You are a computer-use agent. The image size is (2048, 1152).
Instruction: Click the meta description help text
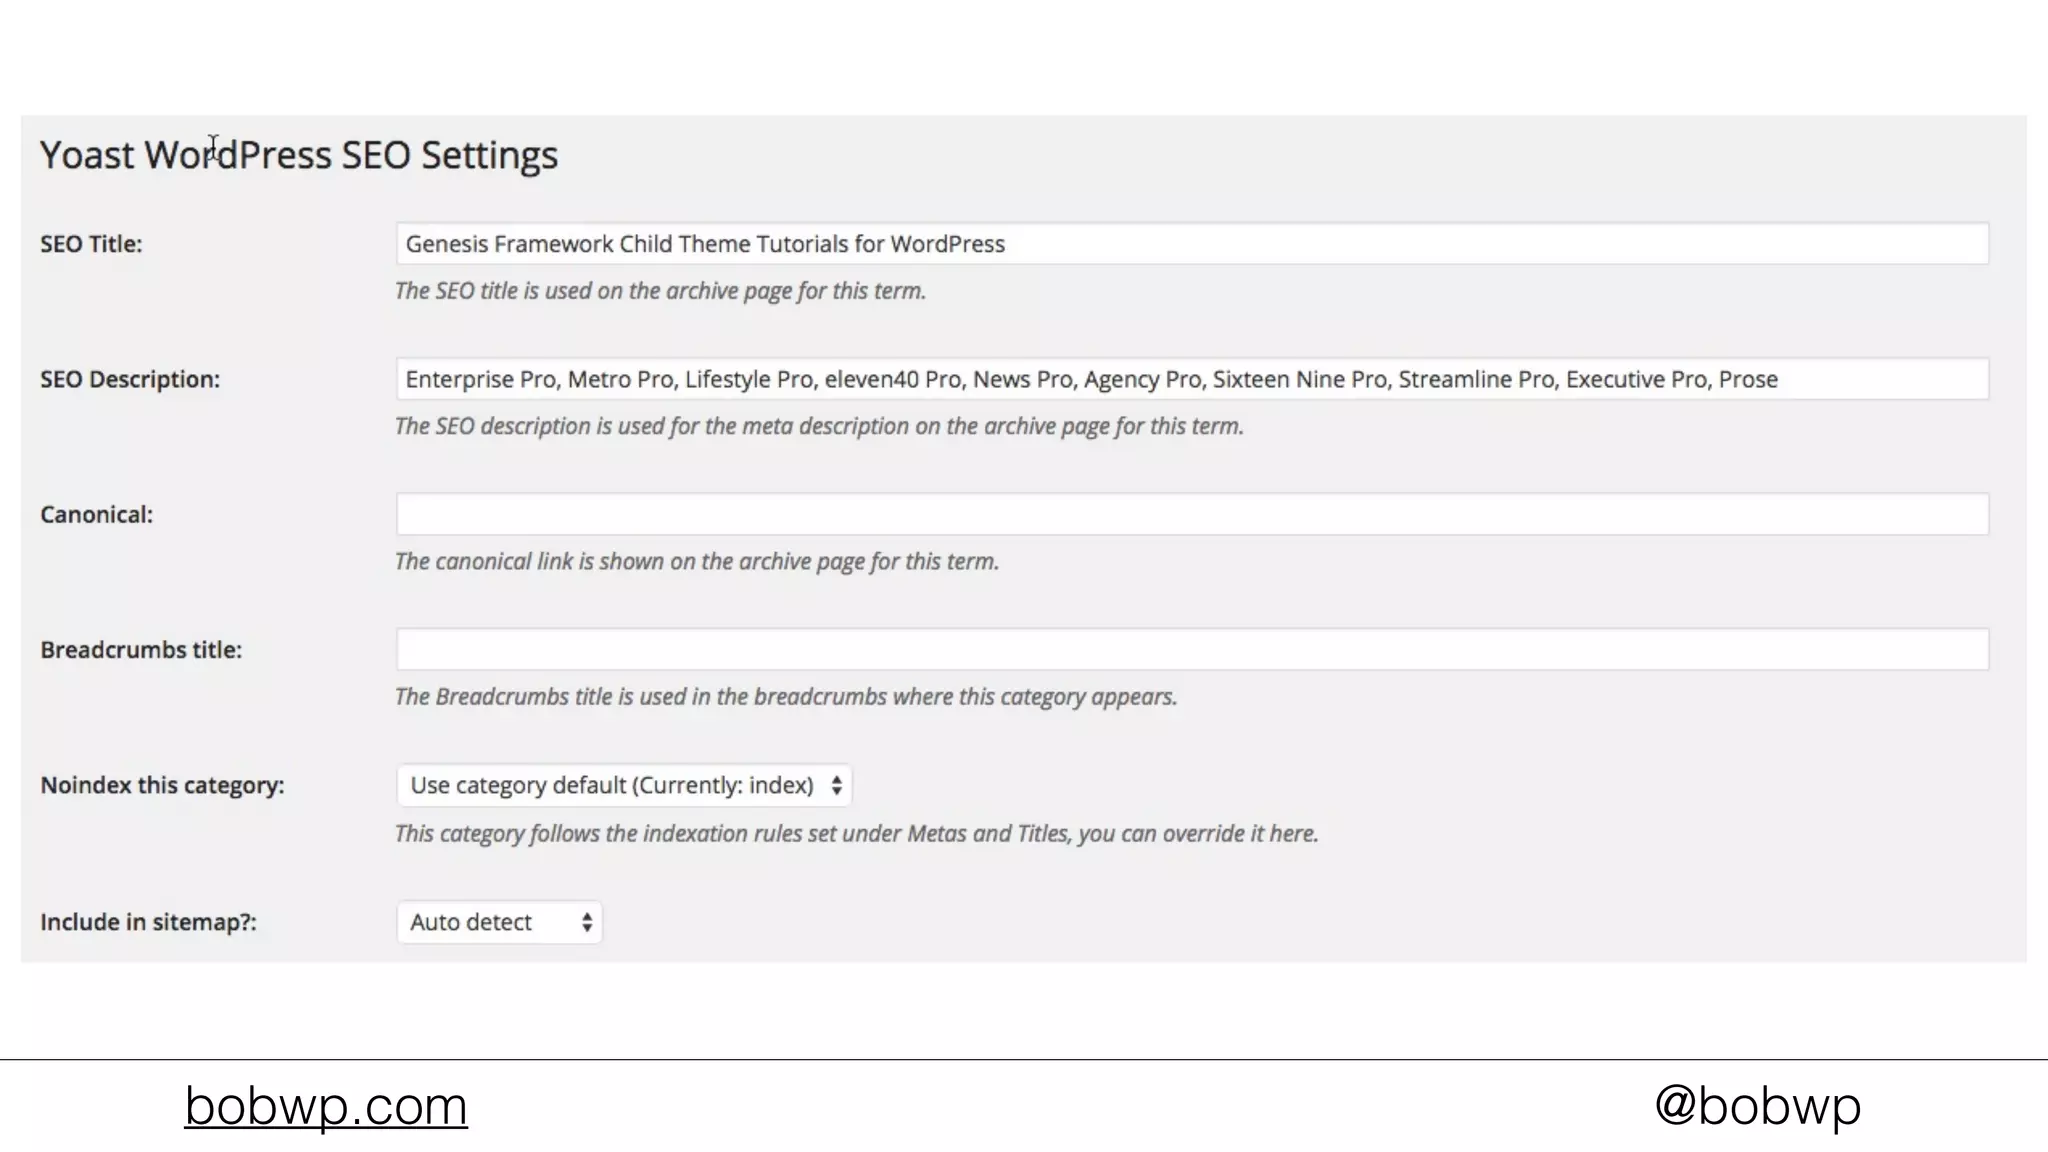pyautogui.click(x=819, y=426)
